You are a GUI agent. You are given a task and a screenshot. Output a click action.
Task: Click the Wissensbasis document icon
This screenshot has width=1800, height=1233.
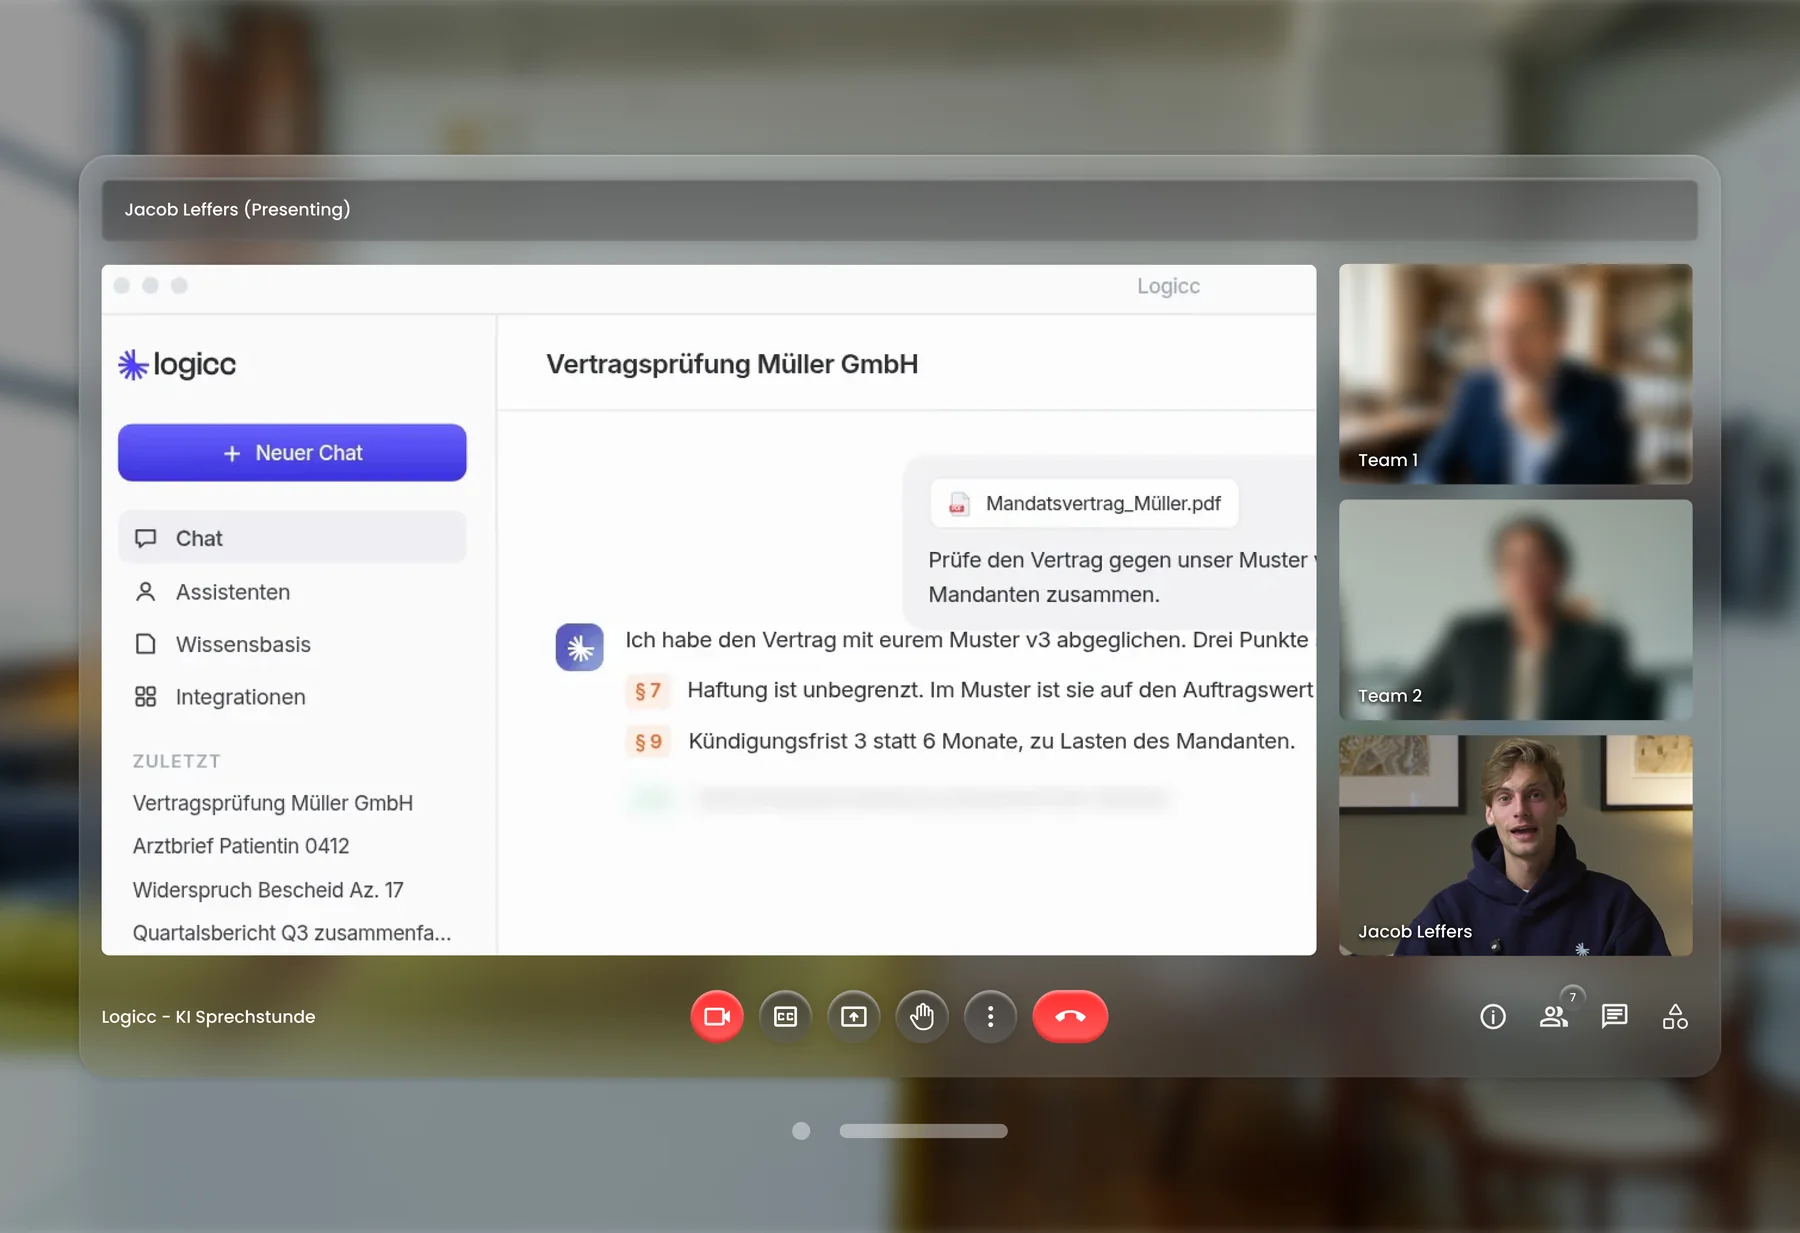[146, 644]
